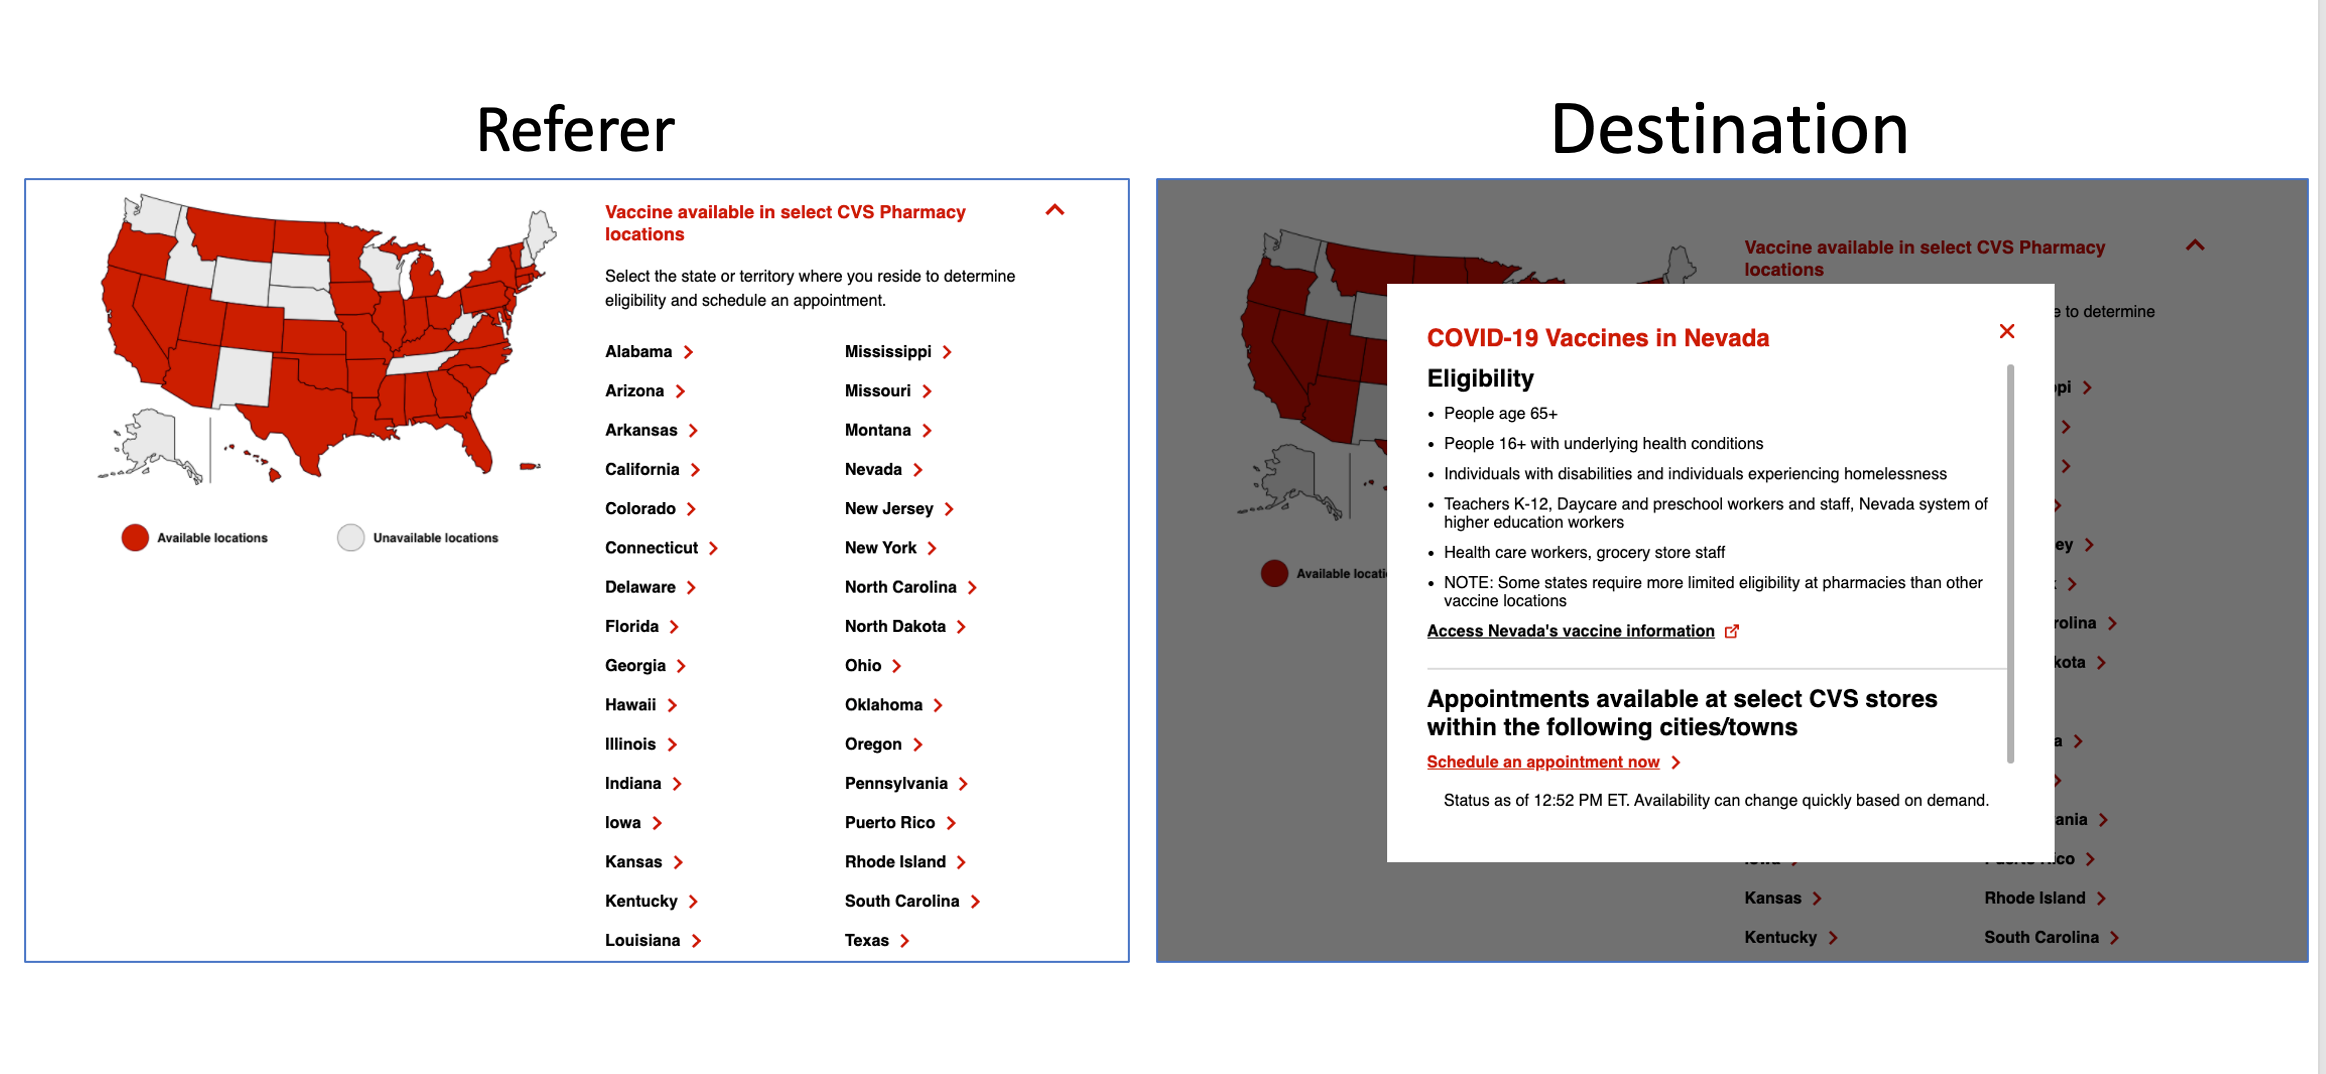Select Iowa in the Referer list
Screen dimensions: 2326x1074
pyautogui.click(x=623, y=823)
